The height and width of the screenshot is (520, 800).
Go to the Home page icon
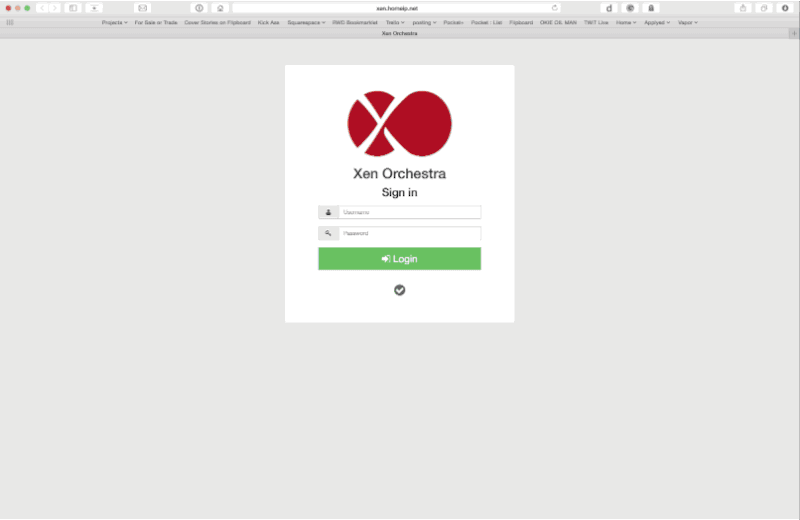(220, 8)
